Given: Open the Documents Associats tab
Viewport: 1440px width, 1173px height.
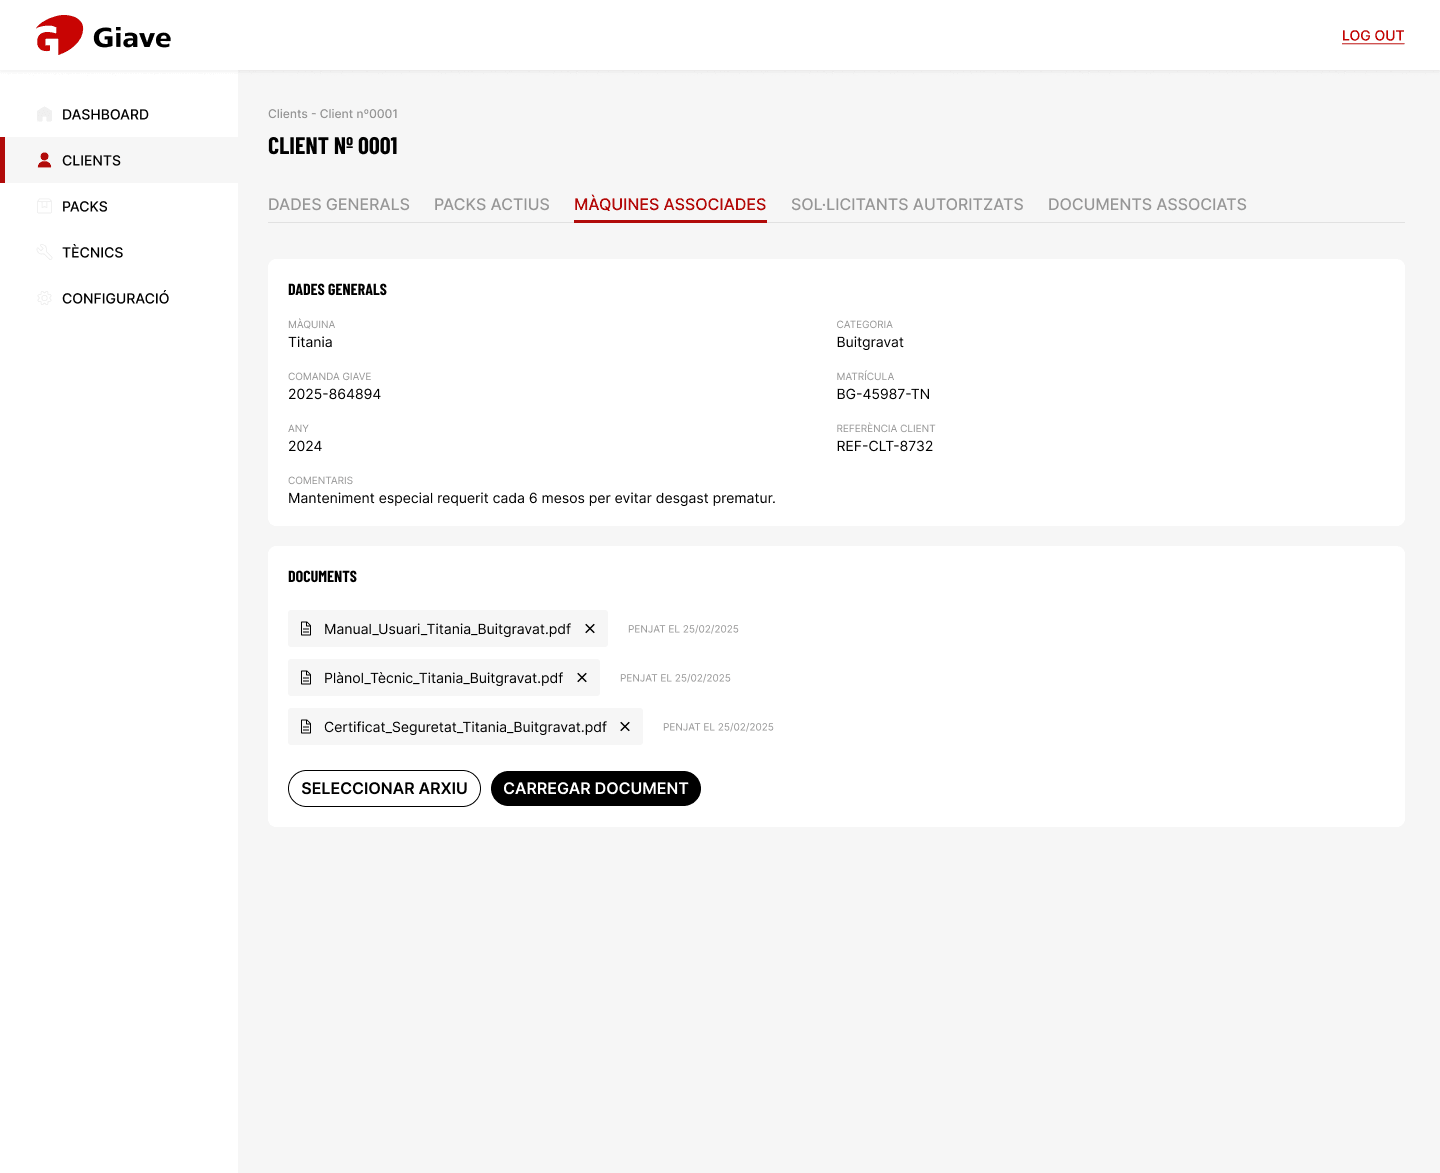Looking at the screenshot, I should [x=1147, y=204].
